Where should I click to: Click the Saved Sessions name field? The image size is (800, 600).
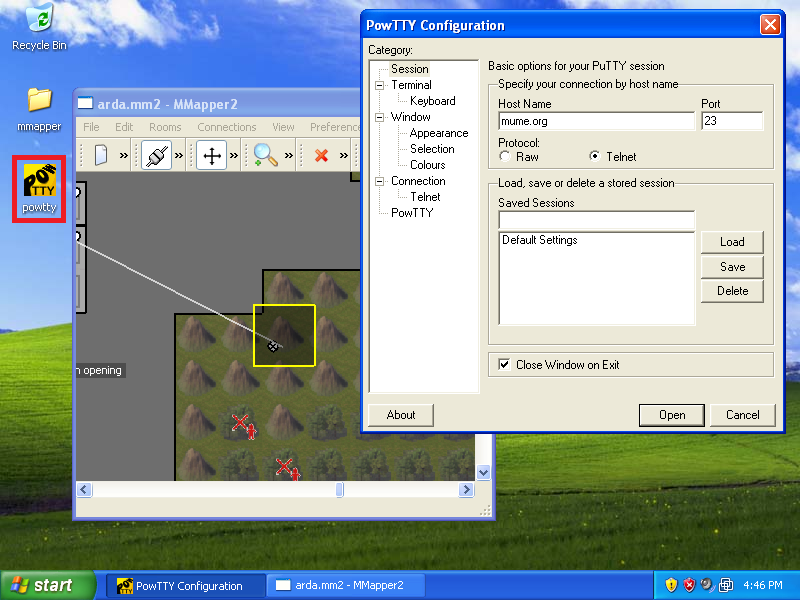click(x=596, y=220)
